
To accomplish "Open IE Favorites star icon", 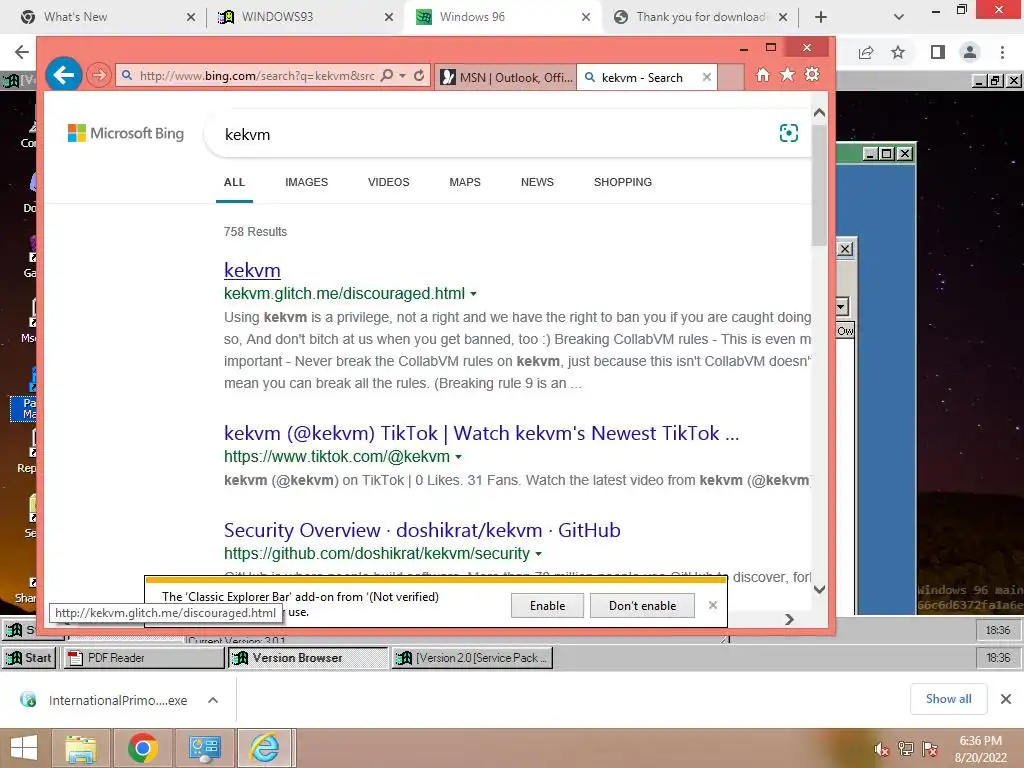I will coord(788,75).
